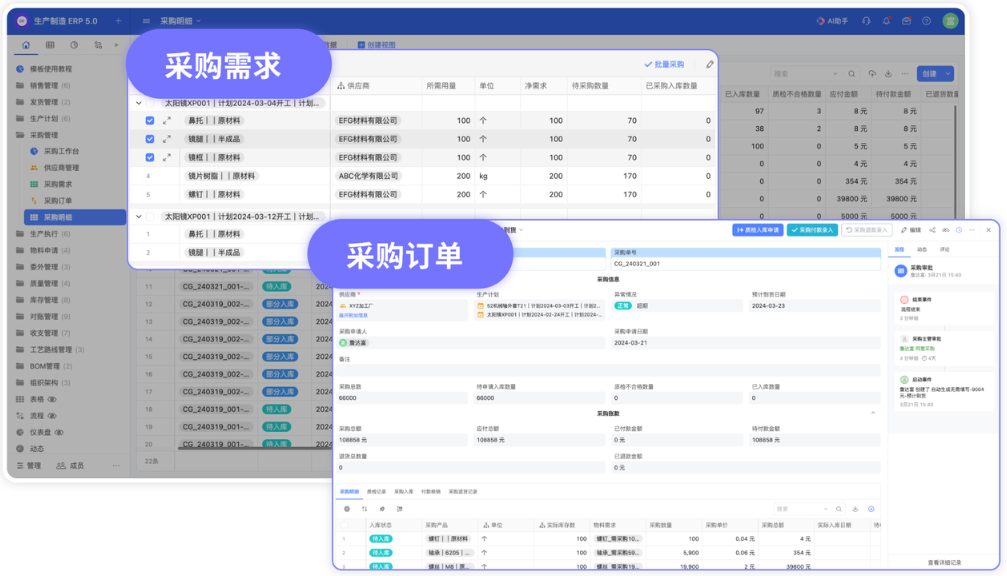Switch to the 评论 tab in order panel
Image resolution: width=1007 pixels, height=576 pixels.
point(945,249)
